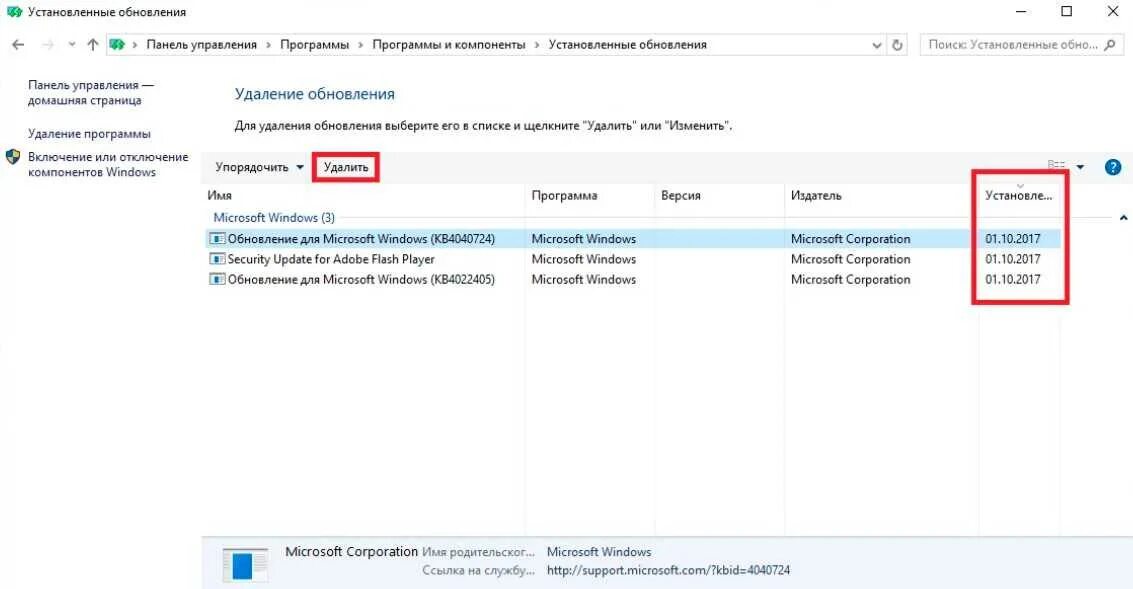The width and height of the screenshot is (1133, 589).
Task: Open view options dropdown arrow
Action: pyautogui.click(x=1080, y=167)
